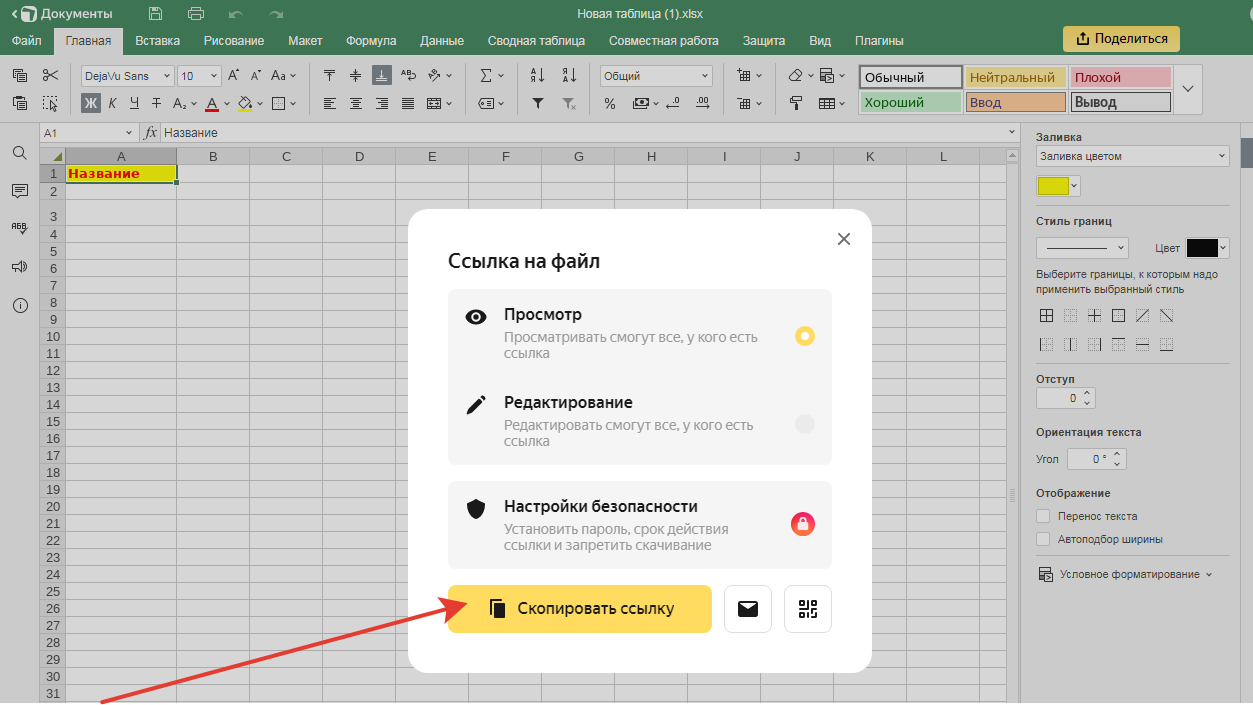Align cell content to bottom
1253x705 pixels.
pos(382,75)
